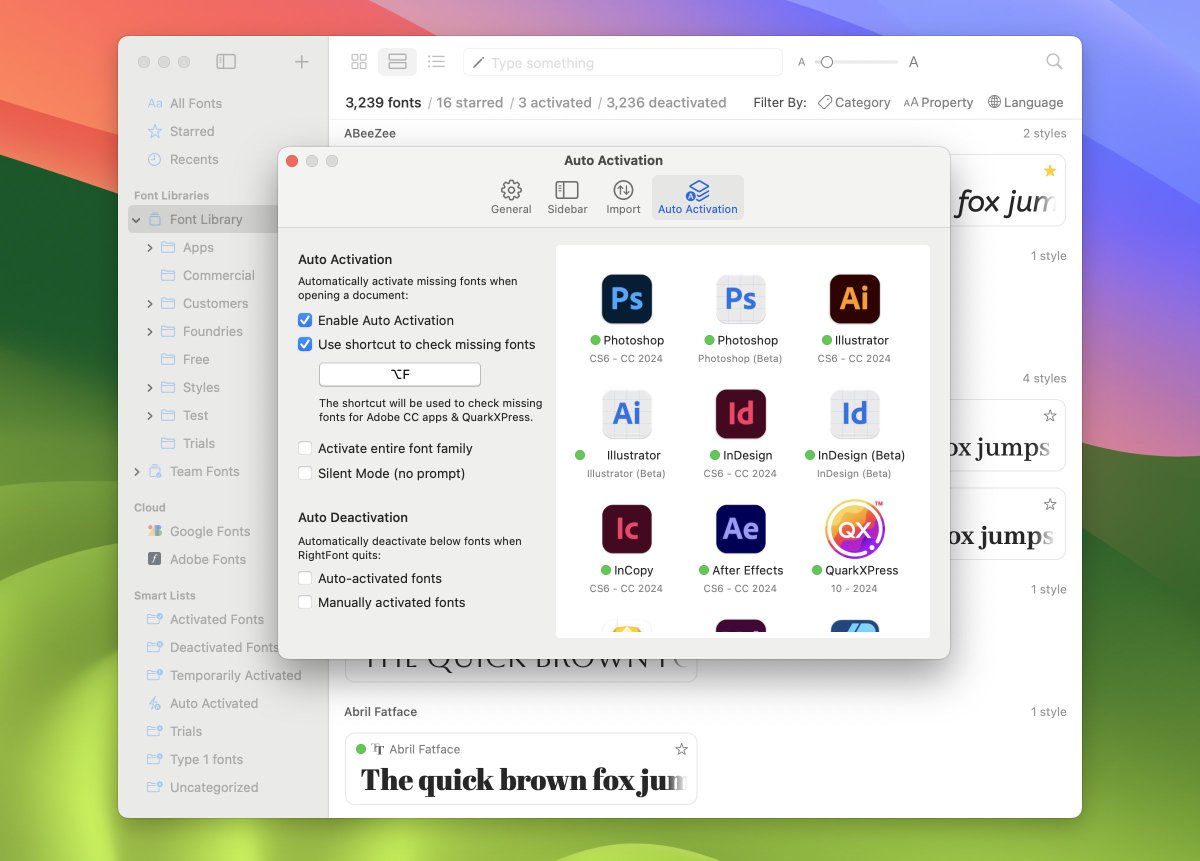1200x861 pixels.
Task: Select All Fonts in sidebar
Action: 196,103
